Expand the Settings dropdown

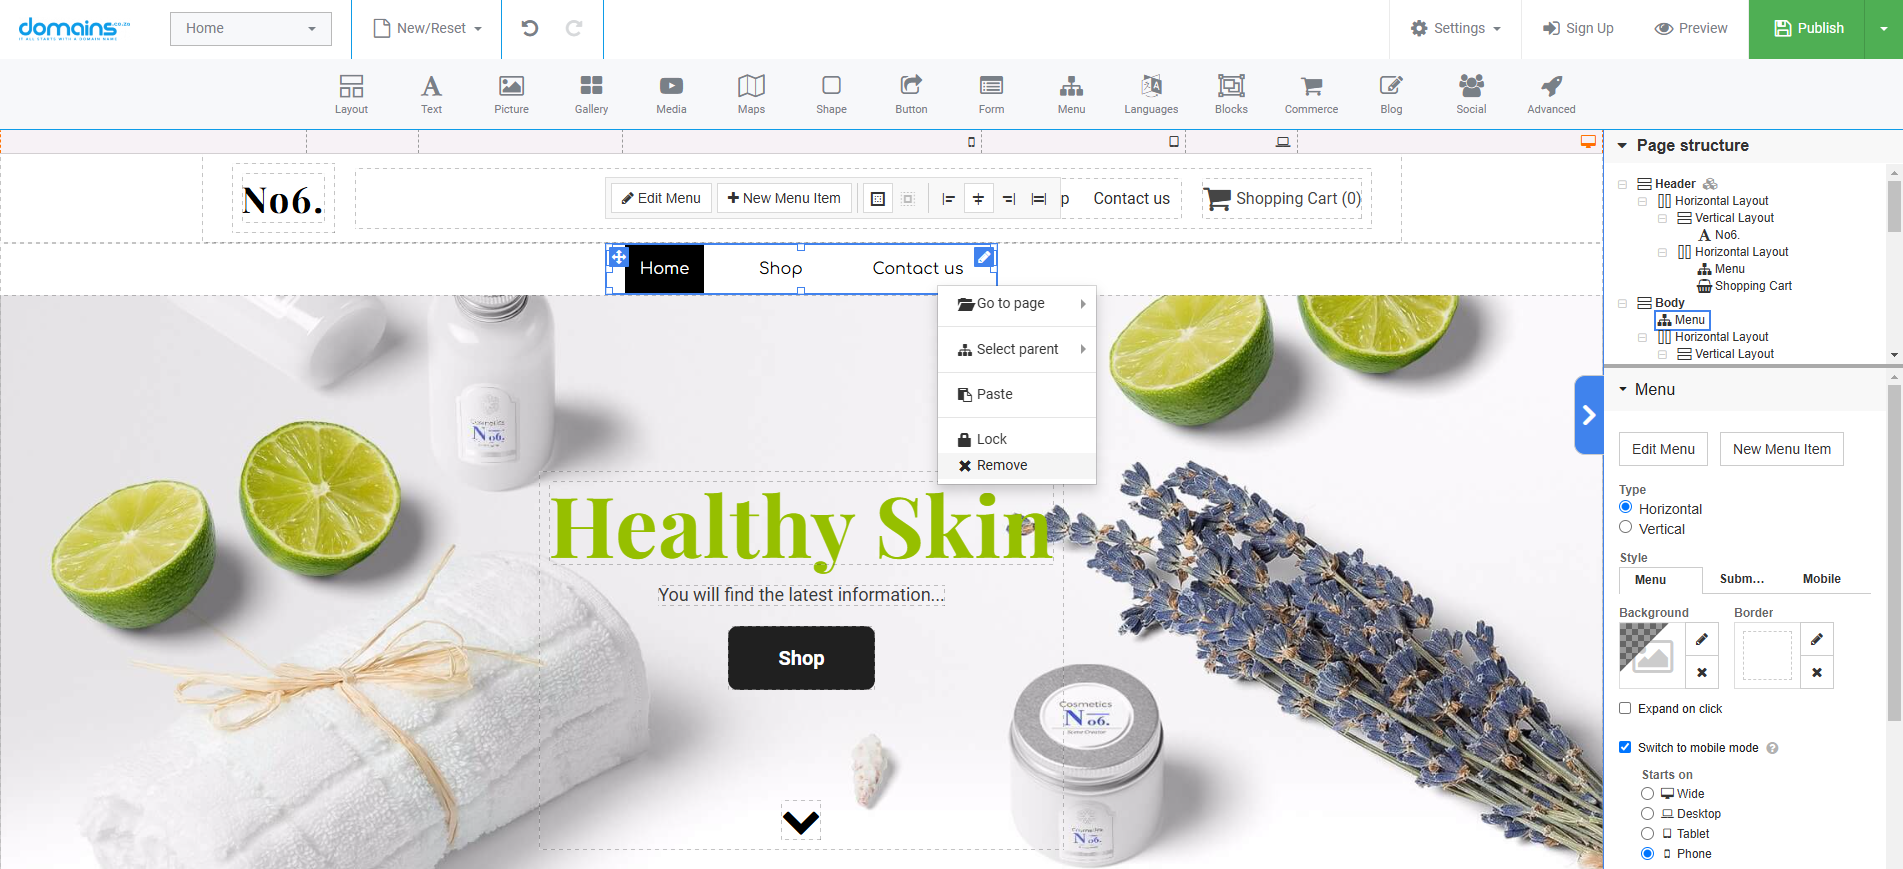tap(1455, 28)
